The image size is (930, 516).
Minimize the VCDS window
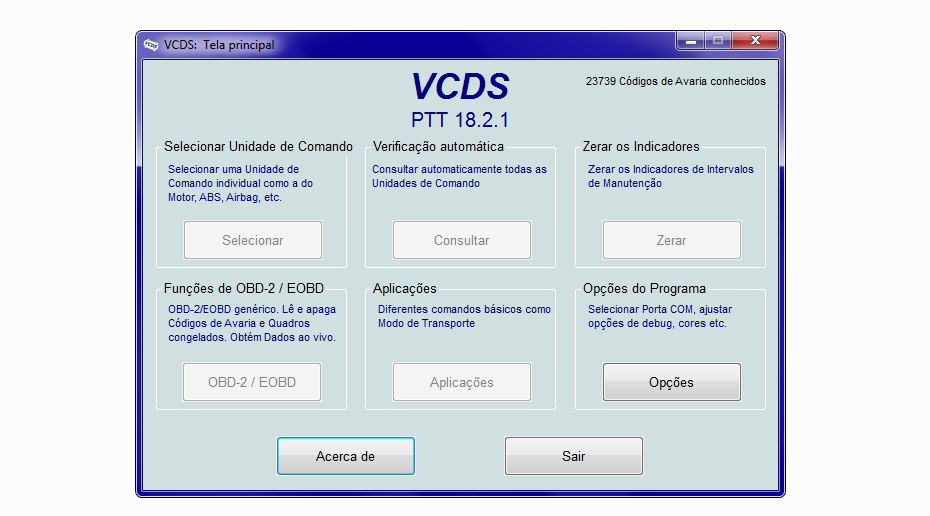[690, 40]
